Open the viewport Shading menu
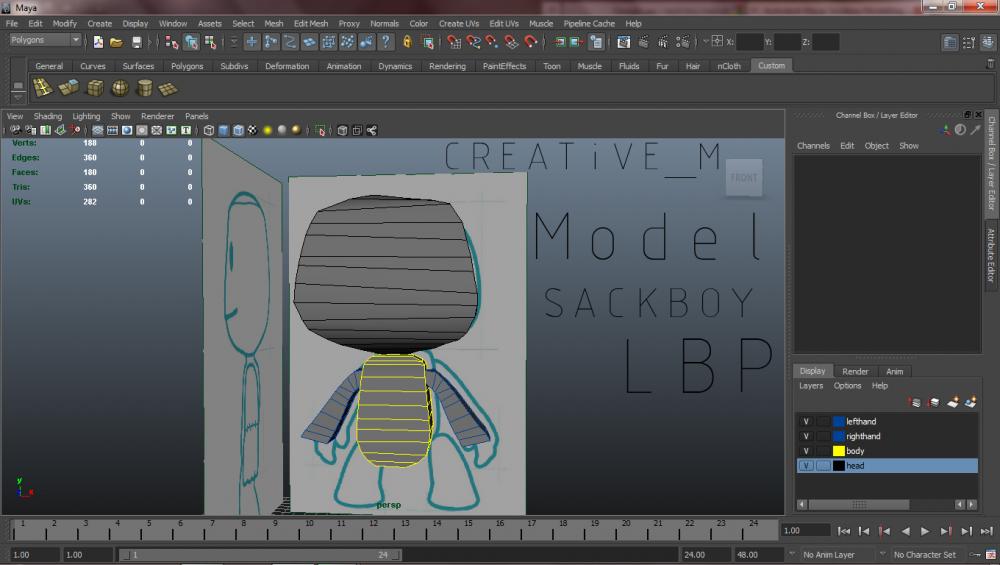This screenshot has height=565, width=1000. 48,116
